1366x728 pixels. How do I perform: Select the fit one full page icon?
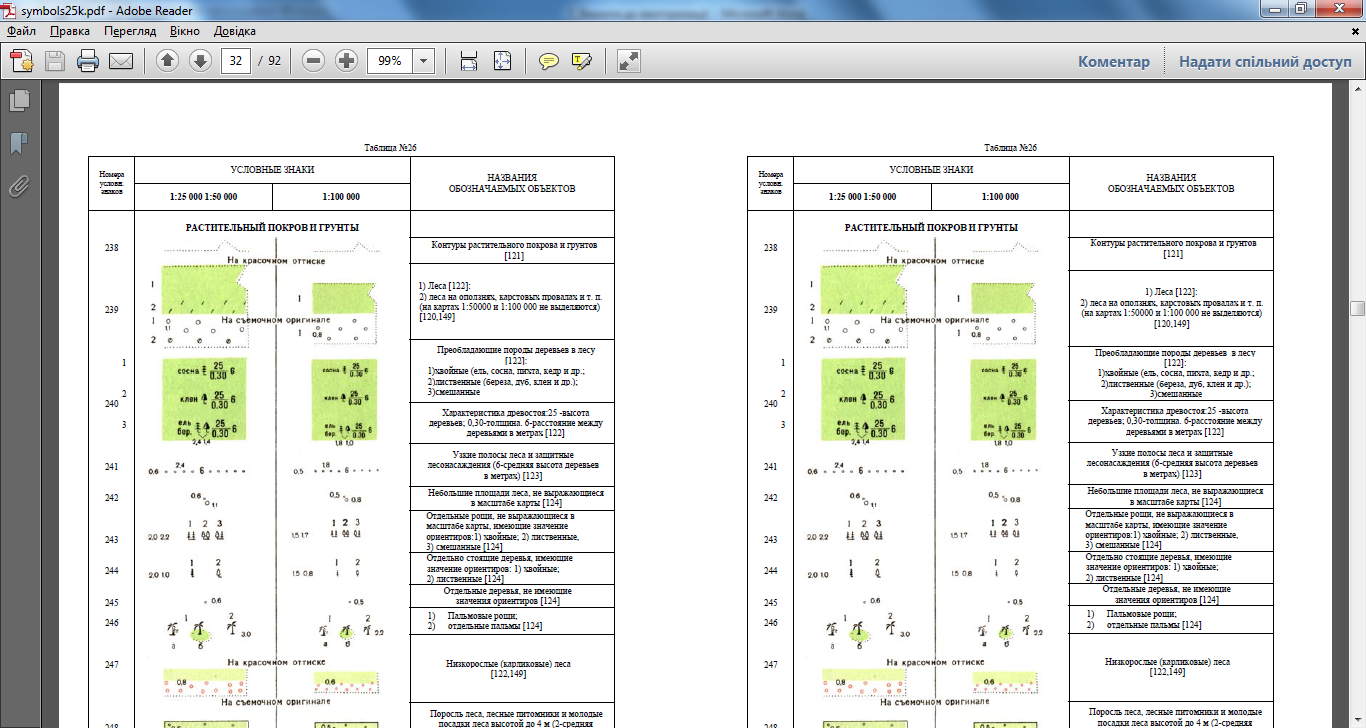coord(501,61)
